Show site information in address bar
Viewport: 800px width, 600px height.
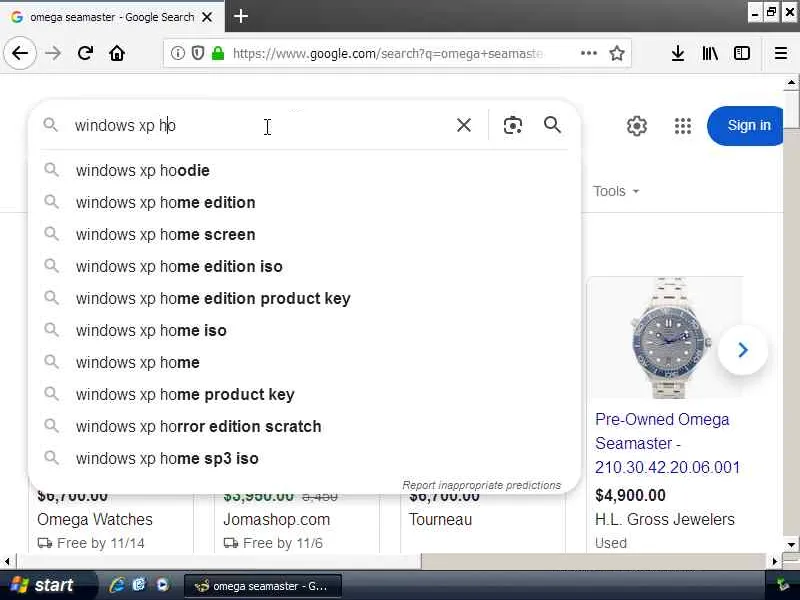(178, 53)
